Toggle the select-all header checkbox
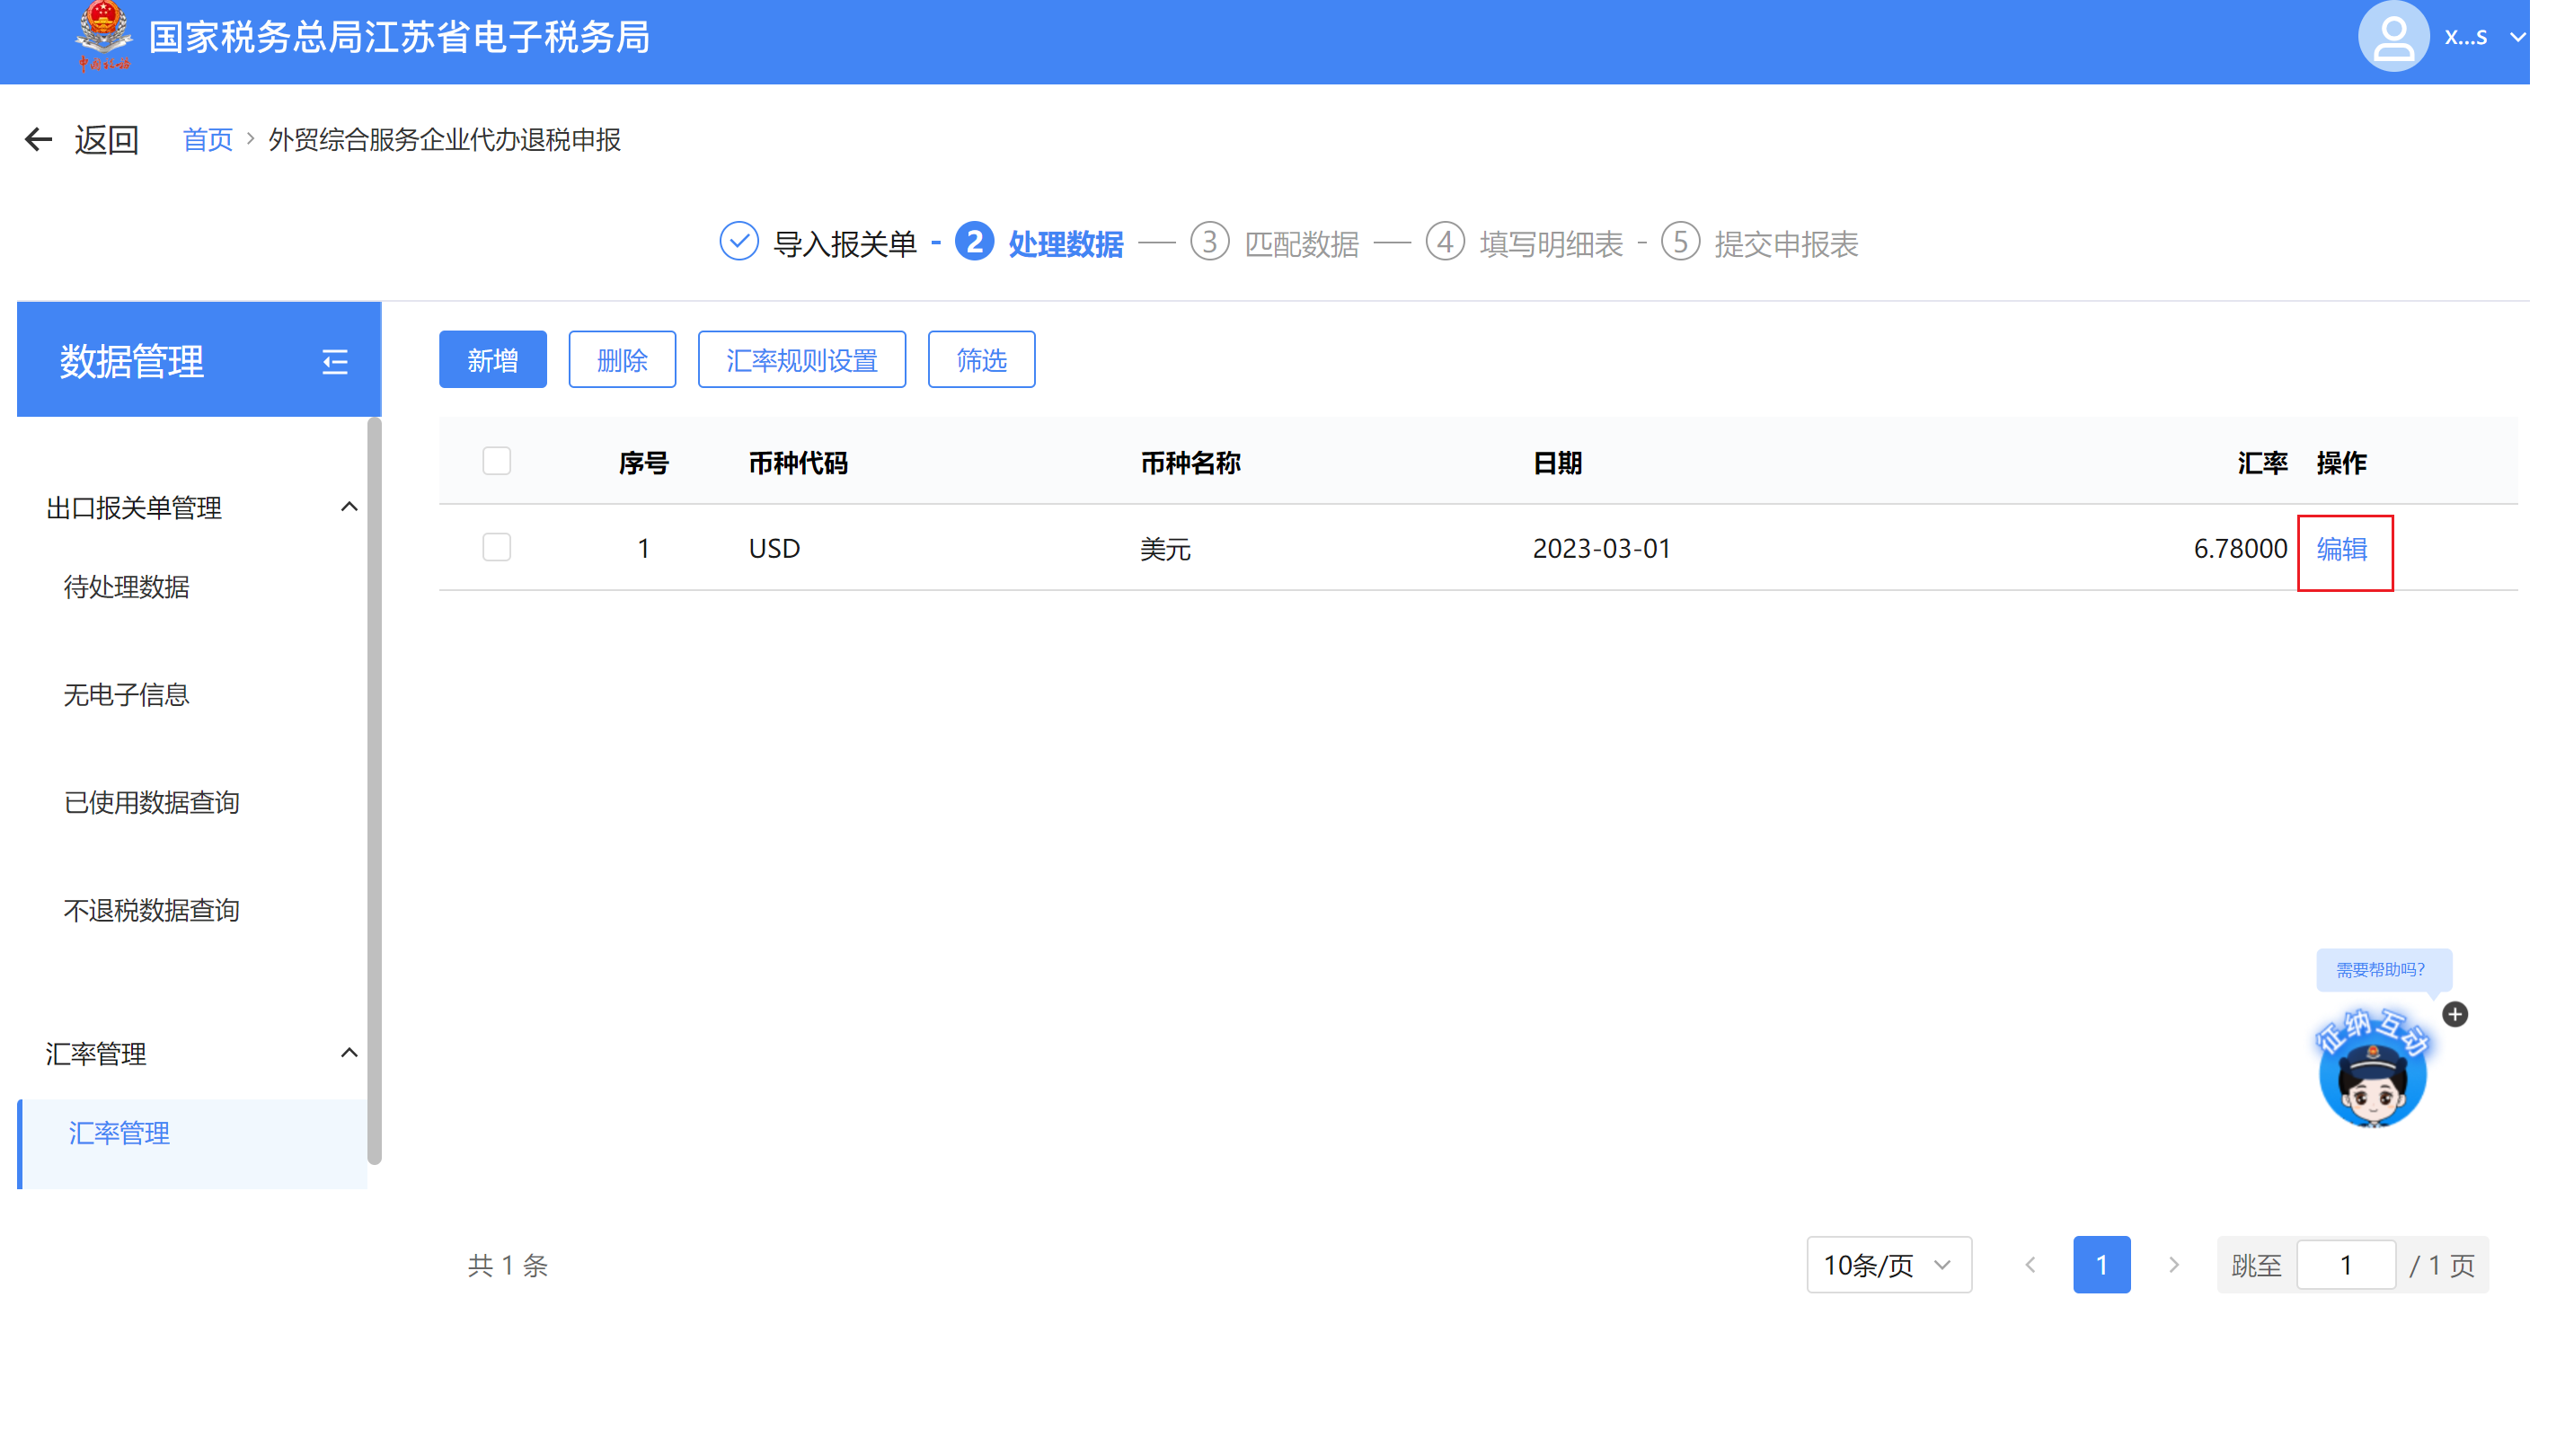This screenshot has width=2565, height=1456. (496, 461)
